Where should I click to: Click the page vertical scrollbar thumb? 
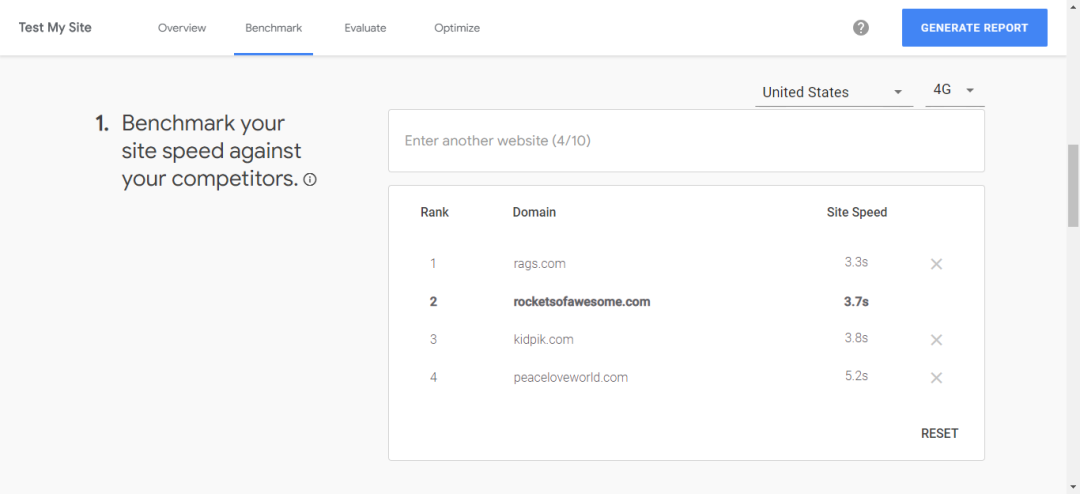(1073, 186)
